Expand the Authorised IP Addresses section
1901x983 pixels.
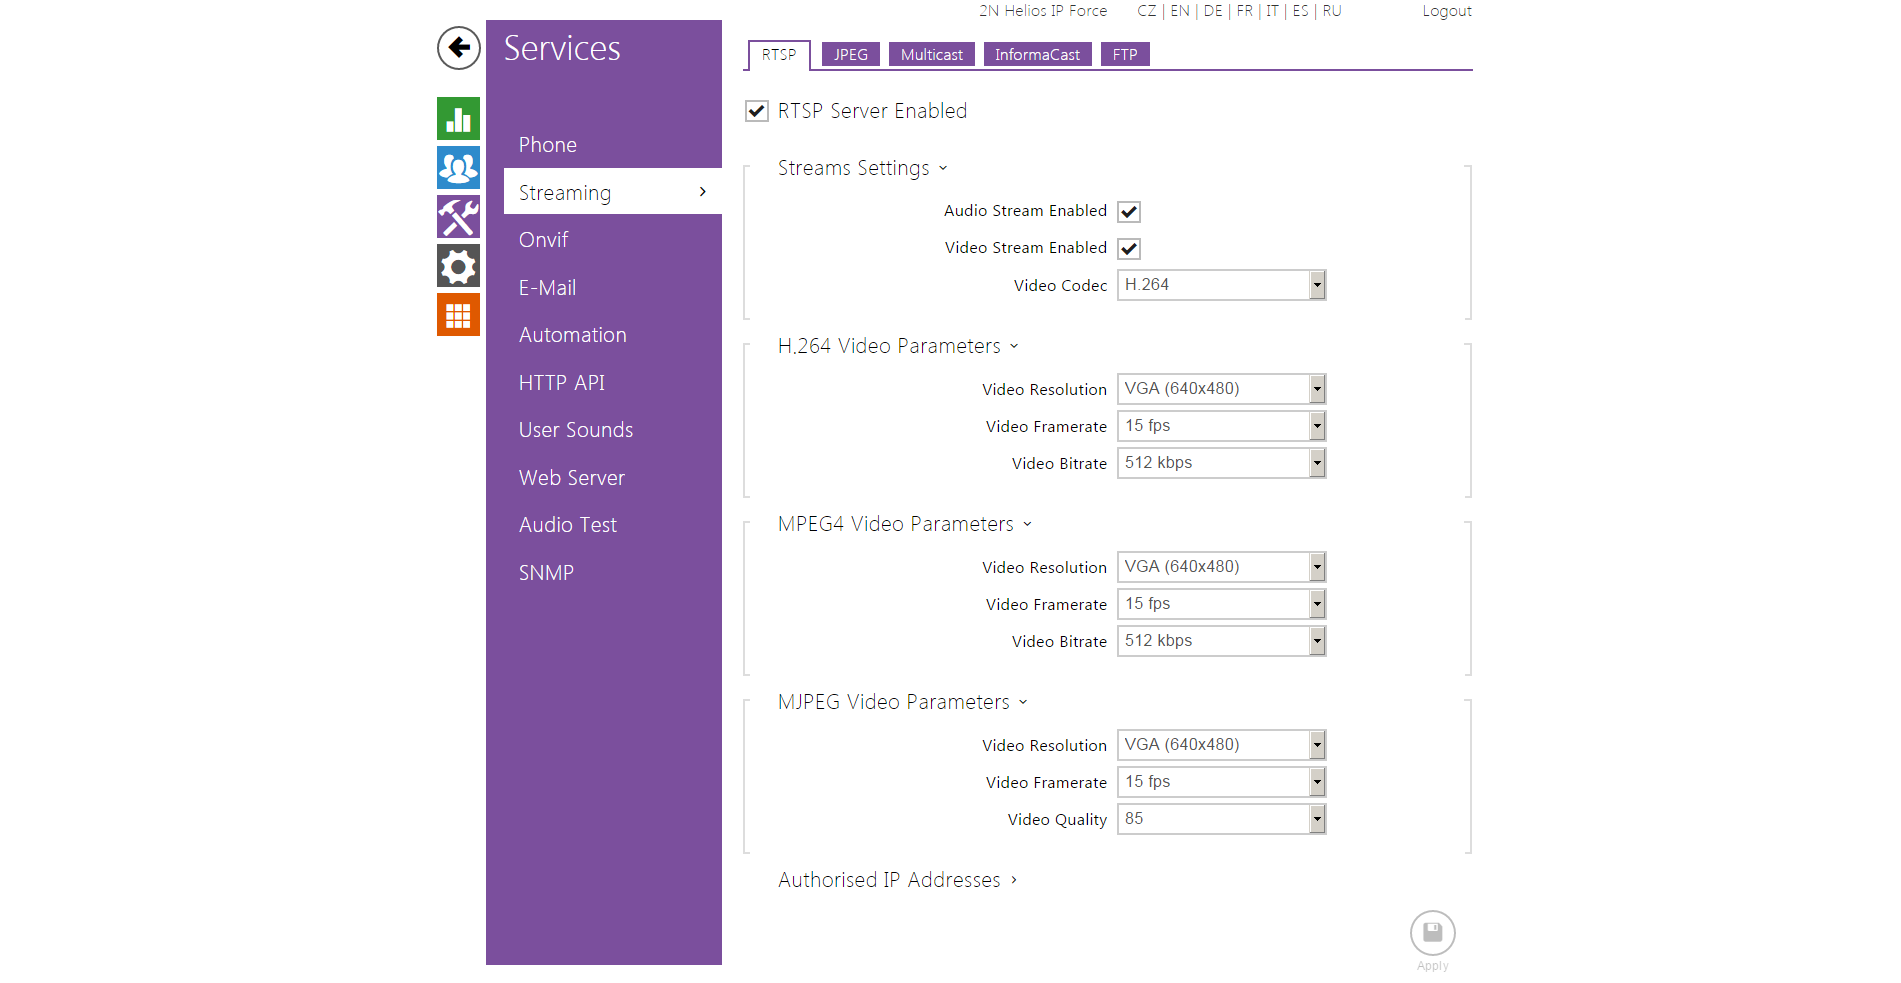(897, 880)
